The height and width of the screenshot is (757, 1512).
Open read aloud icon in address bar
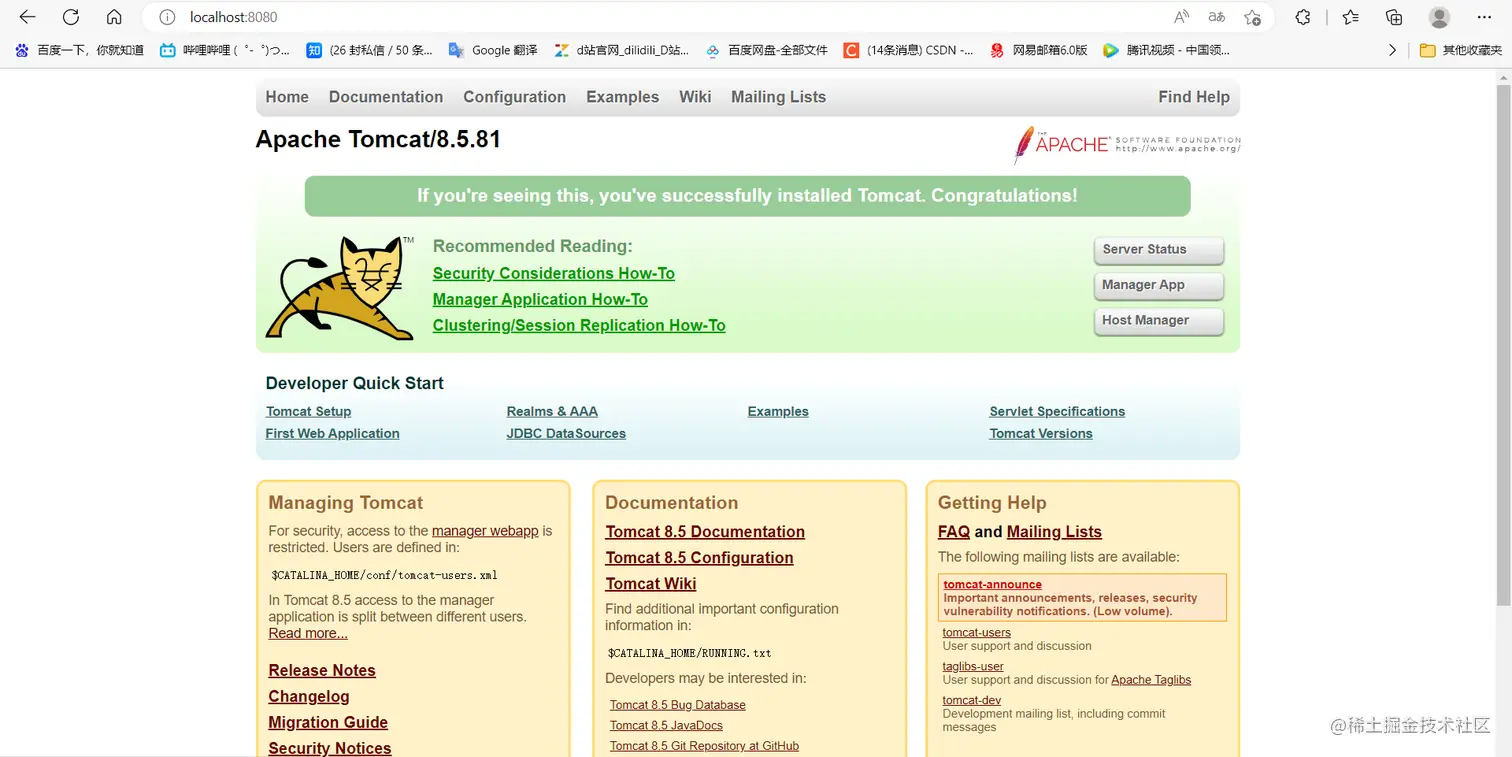click(x=1181, y=17)
